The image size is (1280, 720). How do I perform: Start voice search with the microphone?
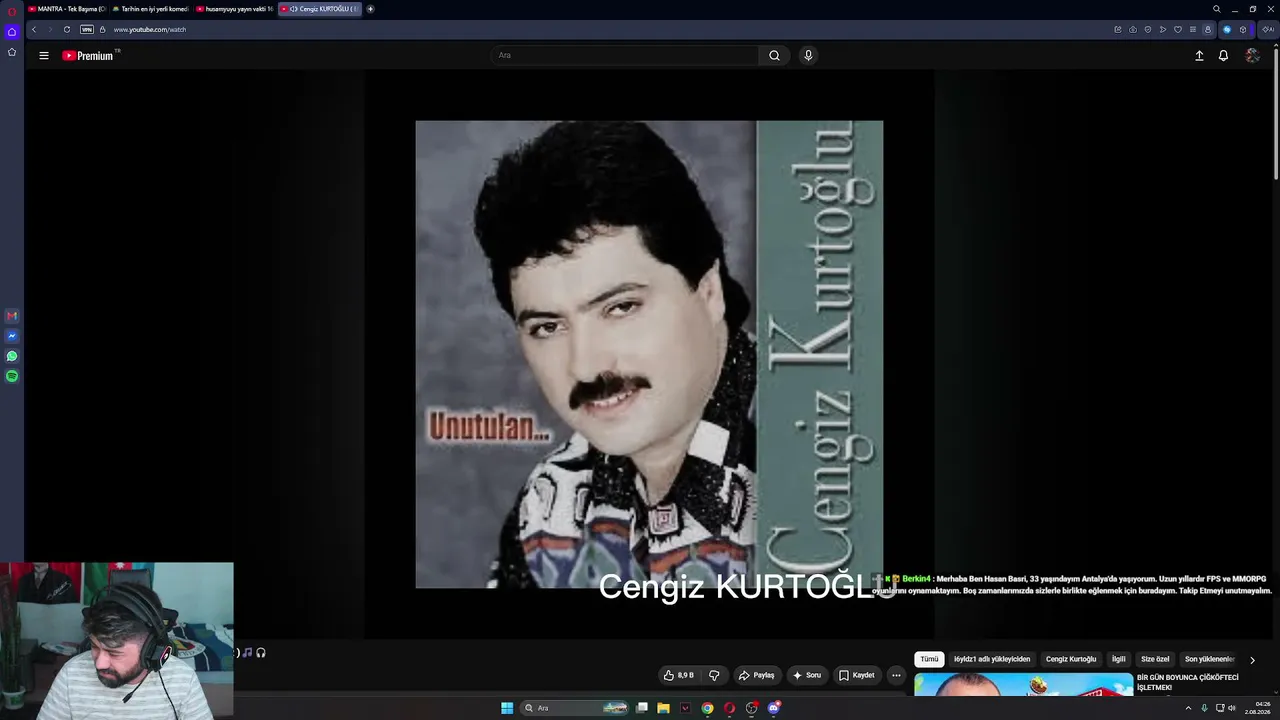808,56
